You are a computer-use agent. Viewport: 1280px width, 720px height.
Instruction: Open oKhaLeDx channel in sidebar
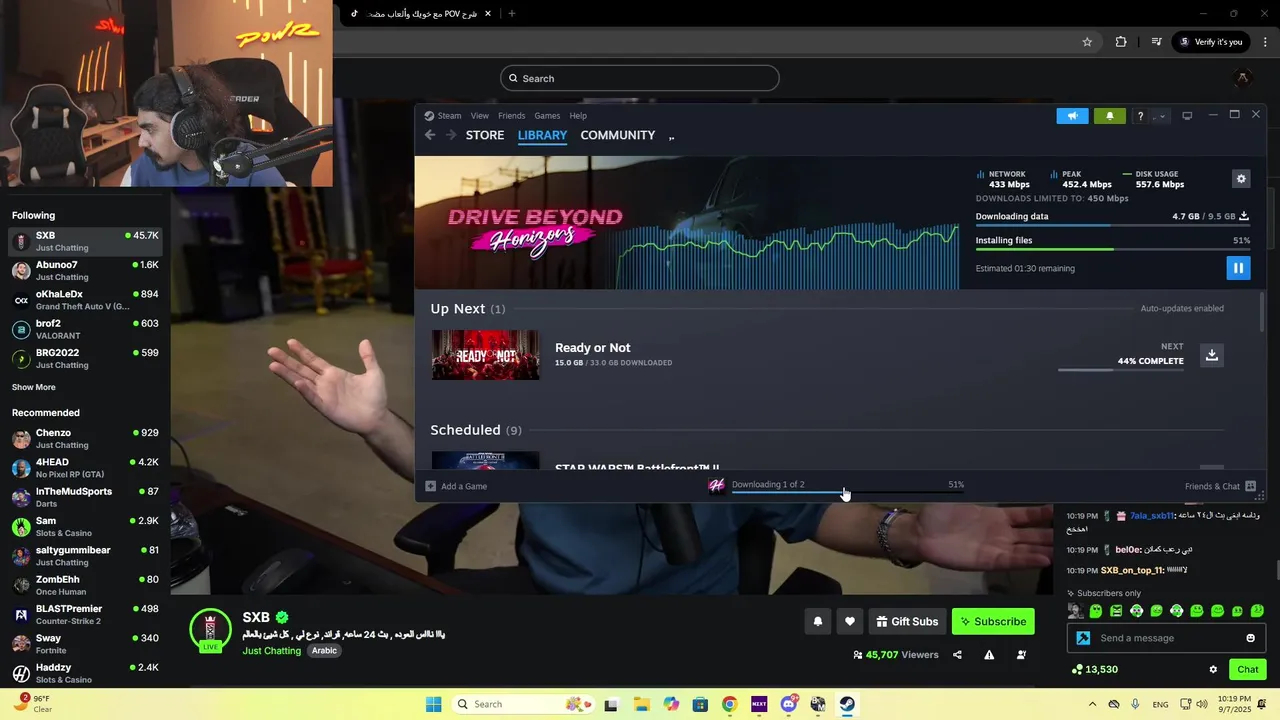85,300
